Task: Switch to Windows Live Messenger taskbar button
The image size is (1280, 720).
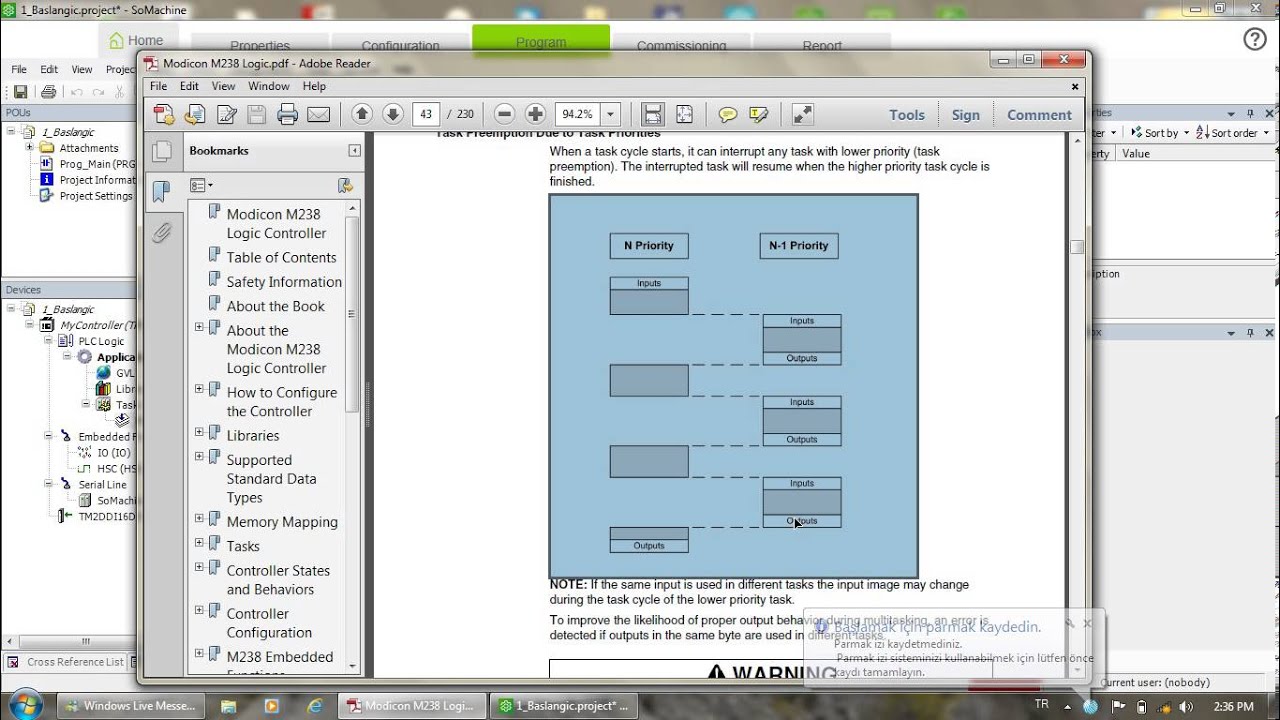Action: tap(130, 706)
